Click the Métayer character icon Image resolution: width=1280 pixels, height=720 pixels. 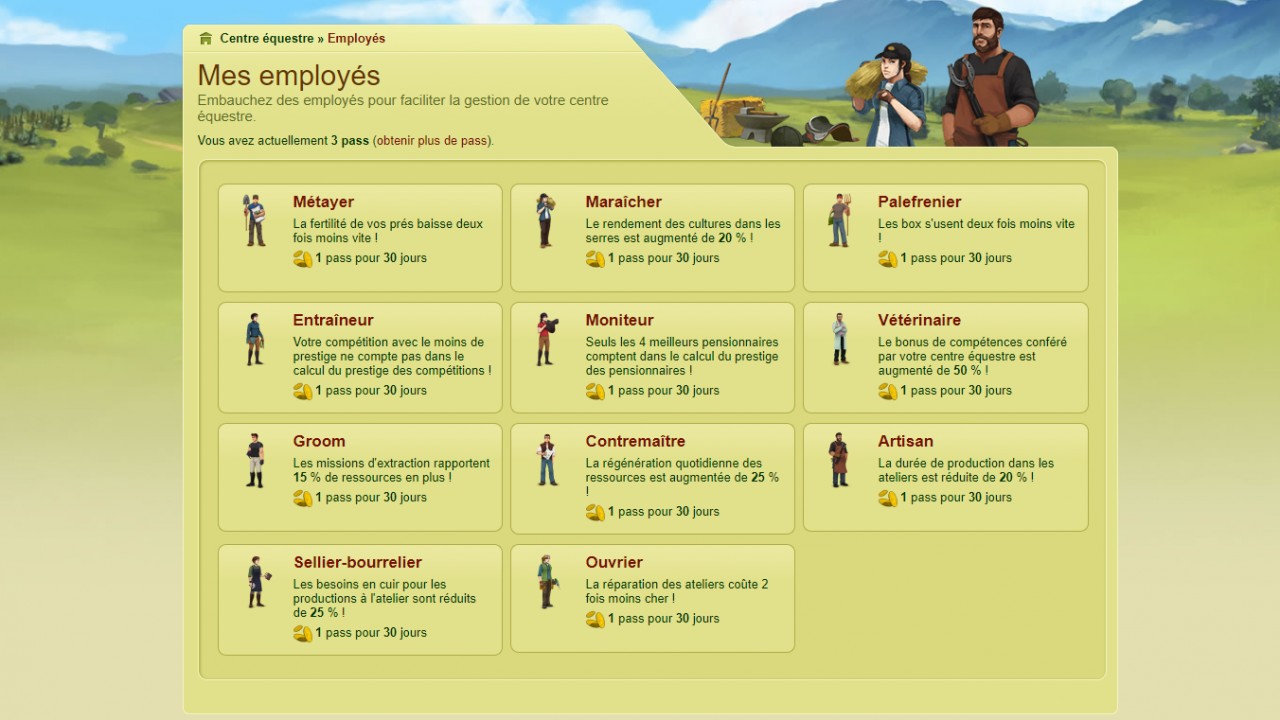(x=255, y=220)
